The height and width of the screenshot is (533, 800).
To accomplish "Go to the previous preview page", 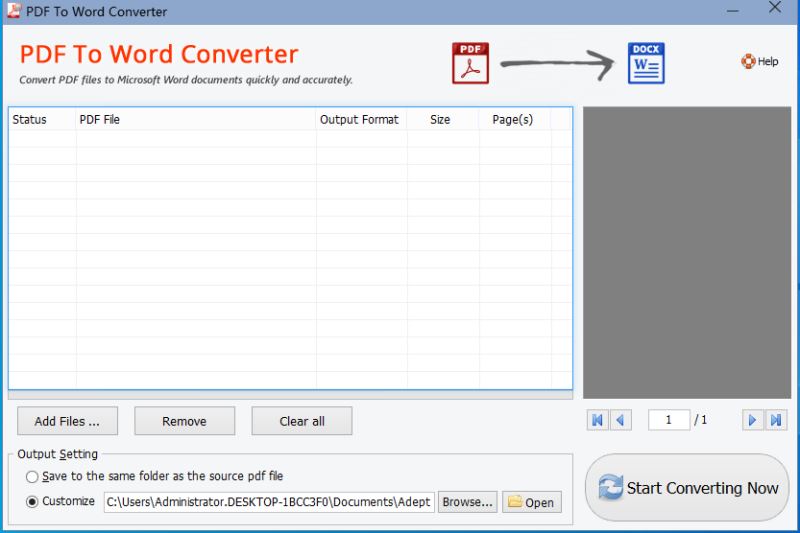I will click(620, 420).
